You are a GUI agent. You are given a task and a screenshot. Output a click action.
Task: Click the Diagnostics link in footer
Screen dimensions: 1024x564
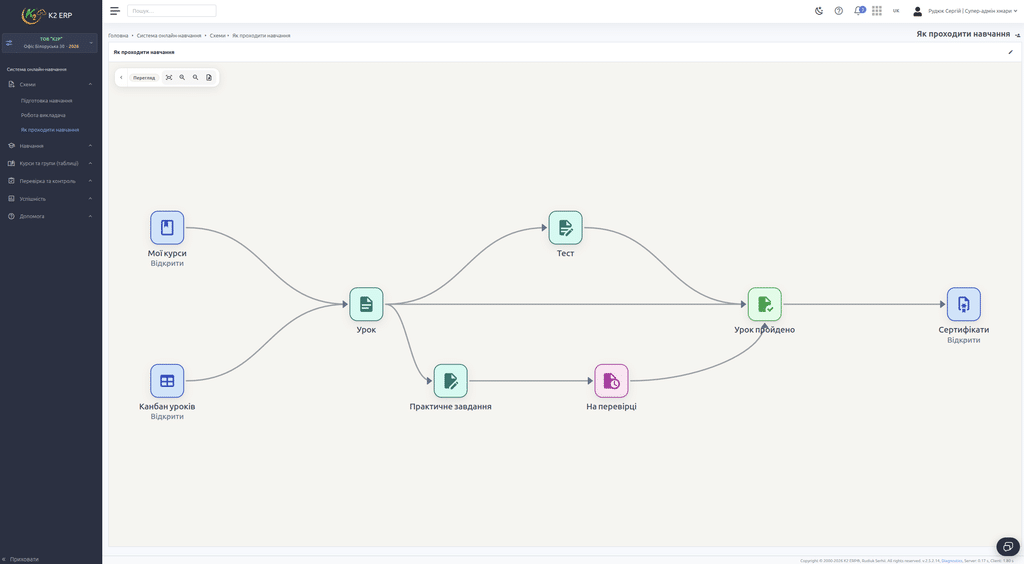[x=951, y=561]
